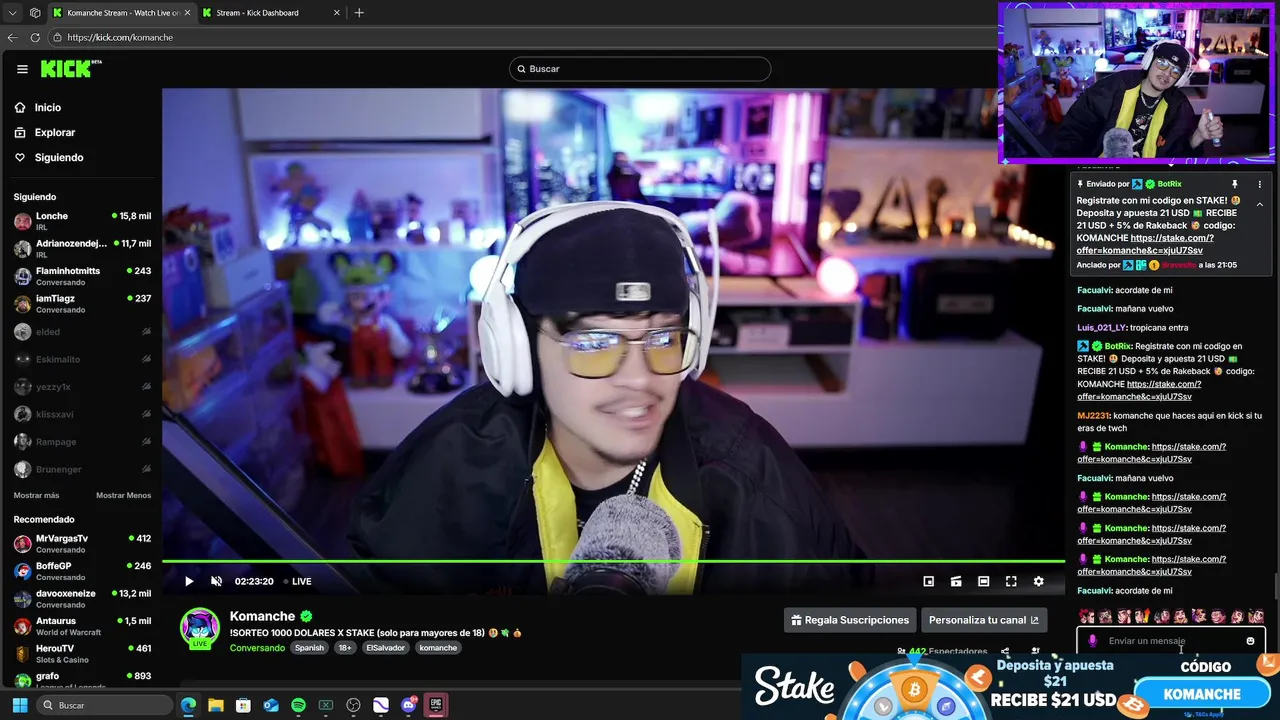This screenshot has height=720, width=1280.
Task: Click the Luis_021_LY chat username
Action: pyautogui.click(x=1101, y=327)
